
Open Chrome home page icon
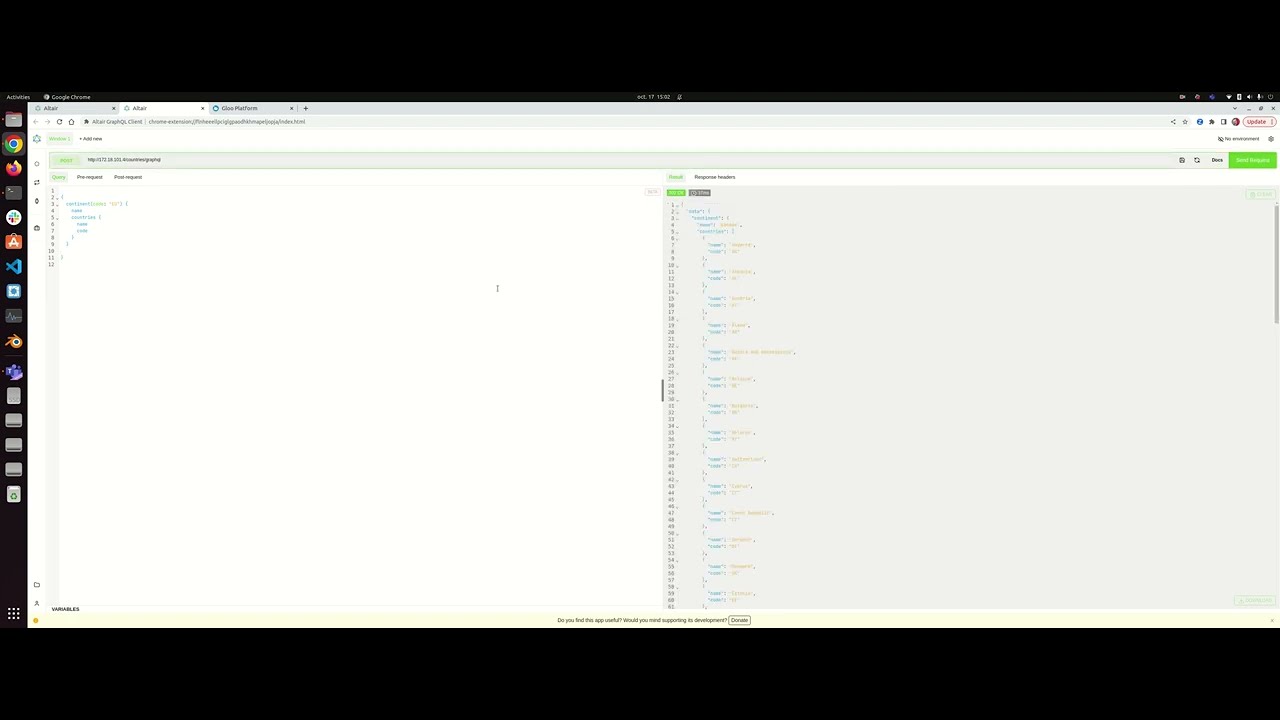pos(71,122)
